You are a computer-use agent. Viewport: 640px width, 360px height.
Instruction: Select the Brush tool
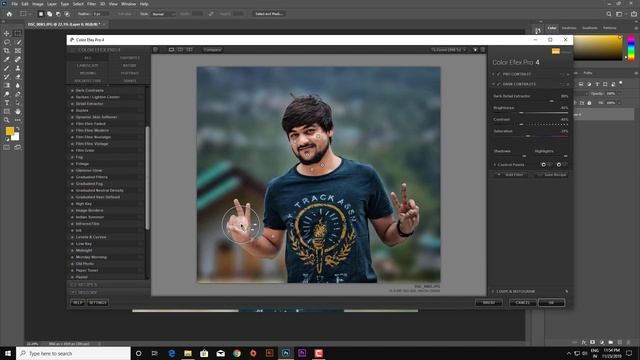click(7, 68)
